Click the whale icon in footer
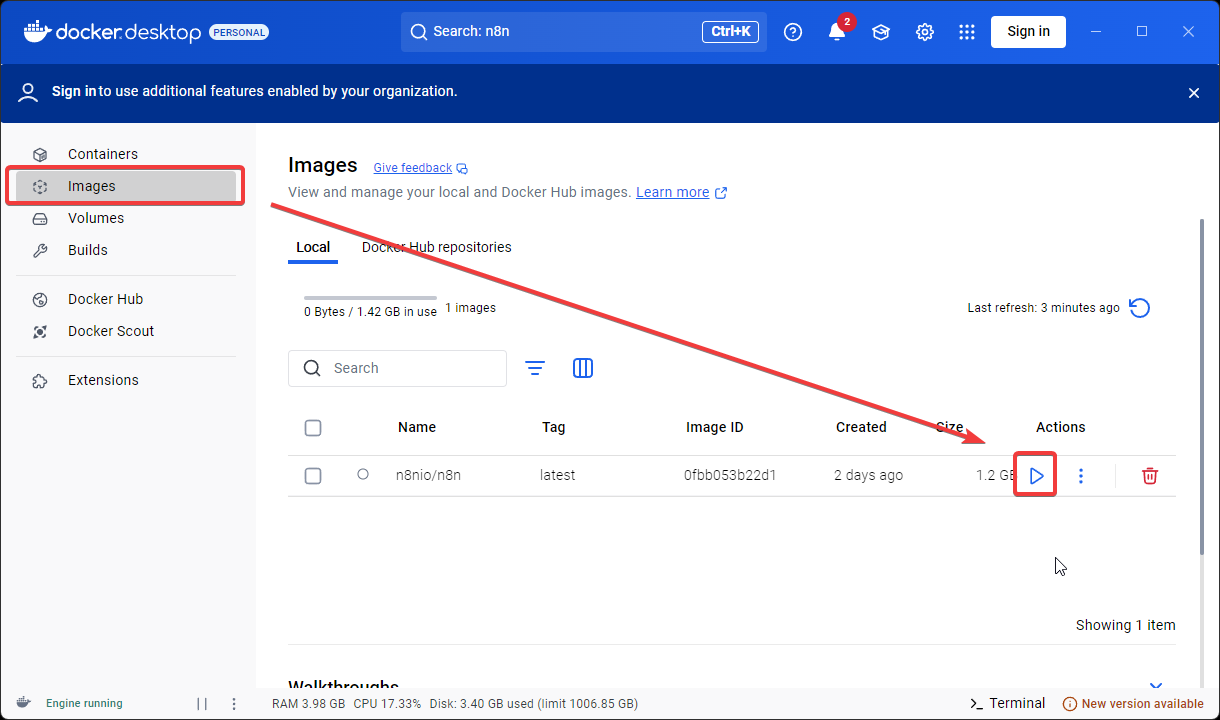This screenshot has width=1220, height=720. pos(23,703)
